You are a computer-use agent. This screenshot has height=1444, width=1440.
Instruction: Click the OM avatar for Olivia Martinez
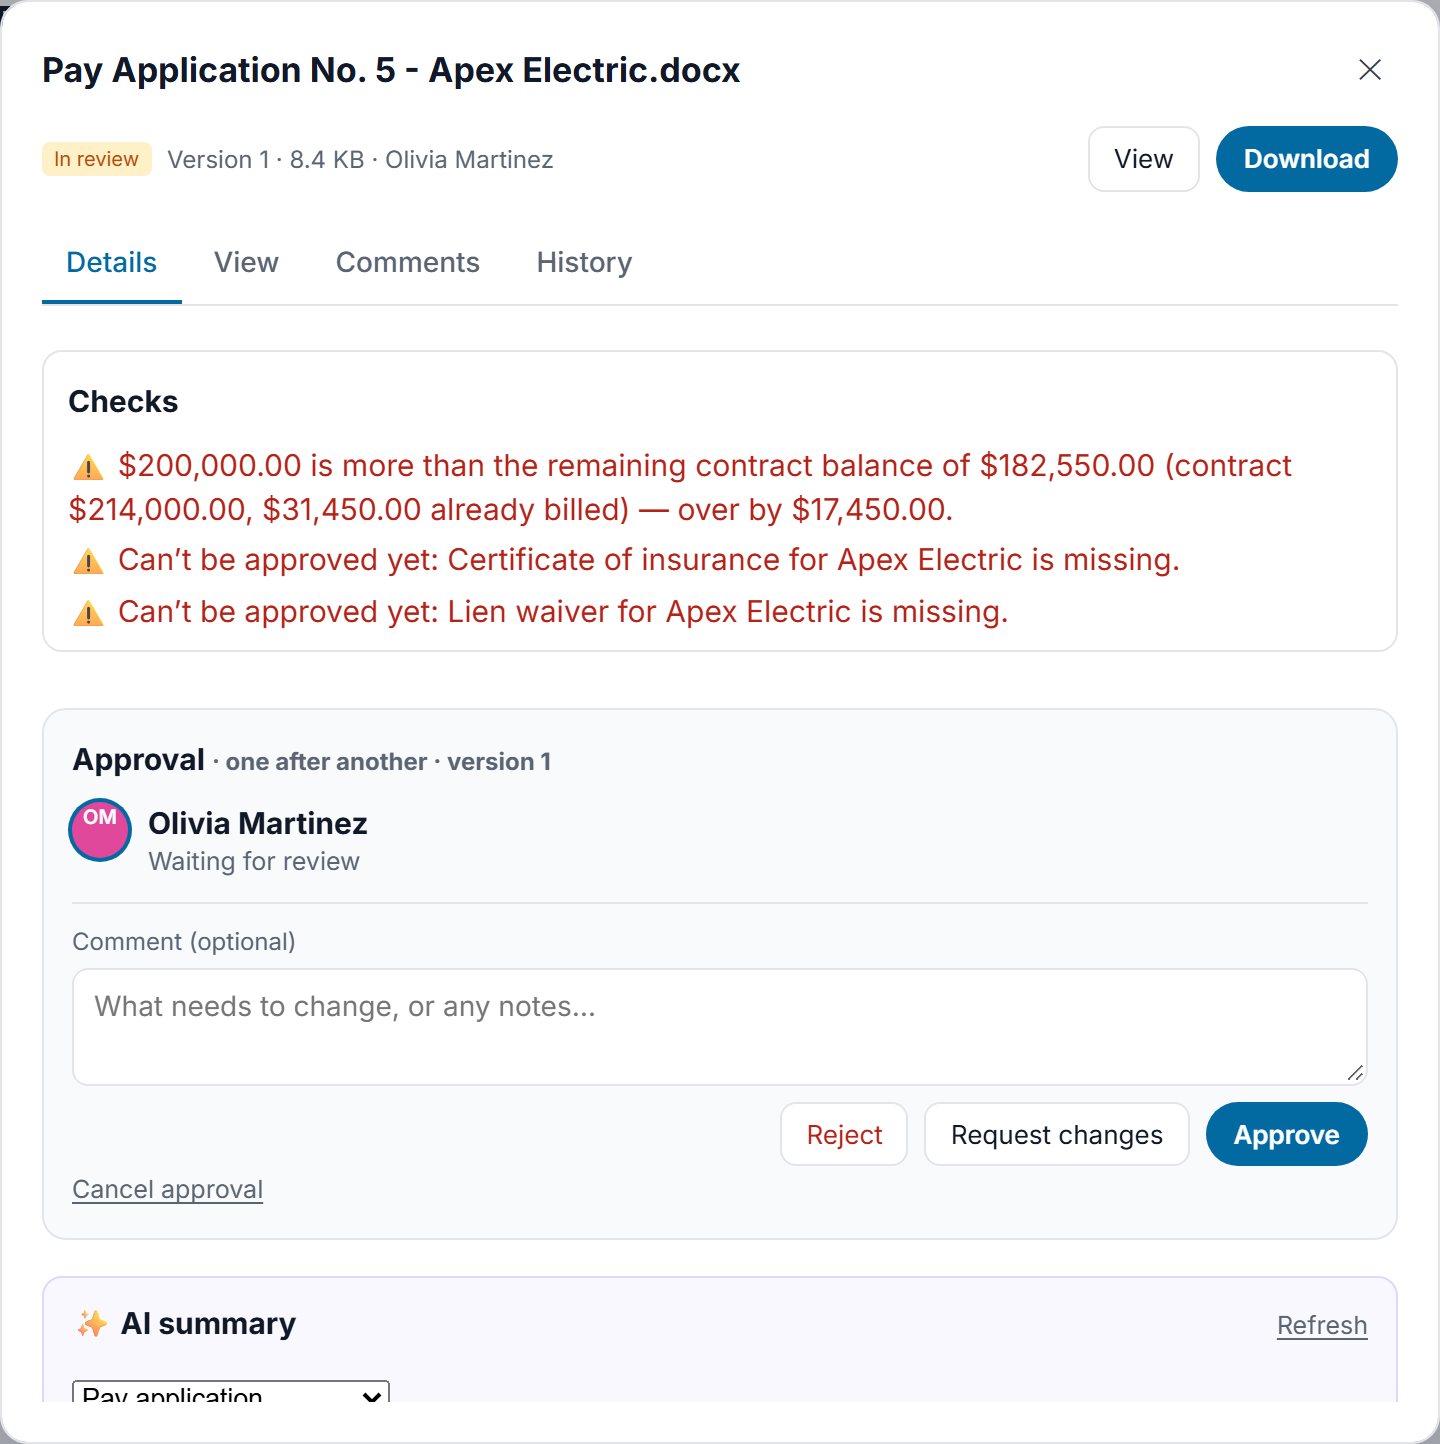coord(100,830)
